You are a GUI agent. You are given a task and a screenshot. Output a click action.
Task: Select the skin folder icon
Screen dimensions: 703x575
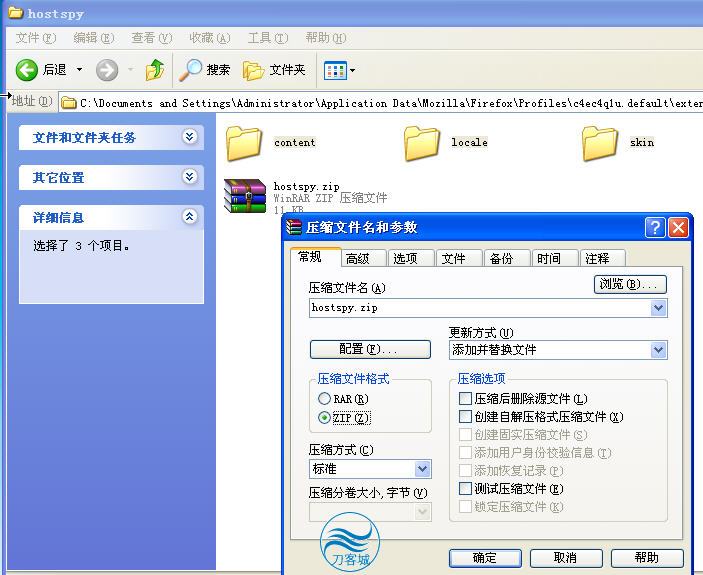[599, 143]
